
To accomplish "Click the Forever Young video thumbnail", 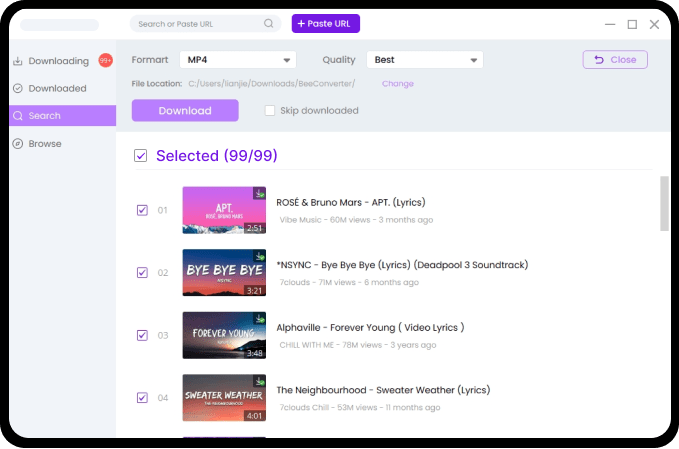I will (x=224, y=335).
